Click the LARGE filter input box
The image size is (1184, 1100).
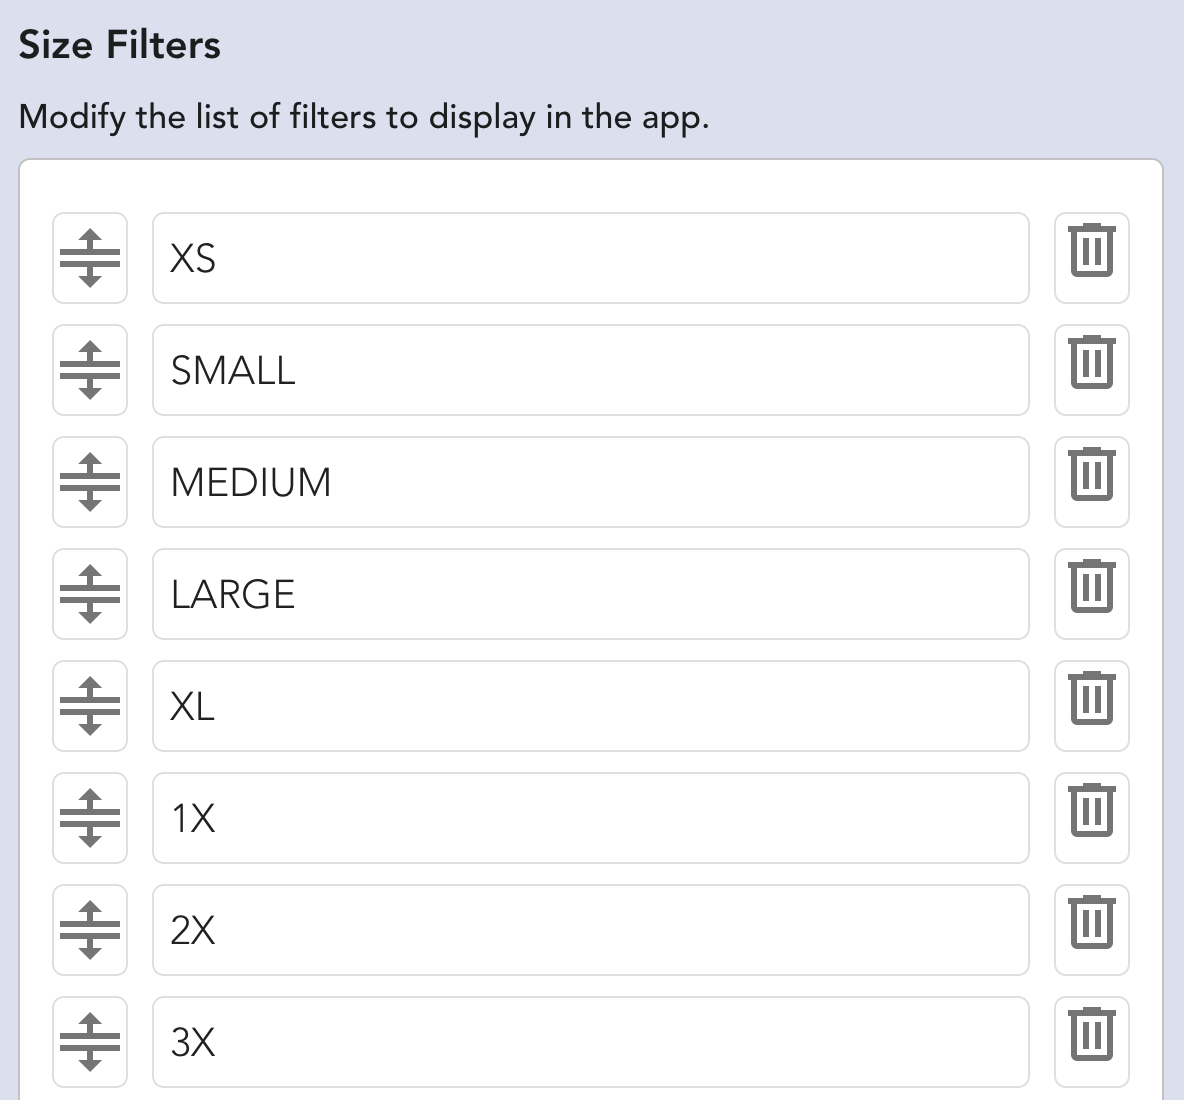[590, 594]
